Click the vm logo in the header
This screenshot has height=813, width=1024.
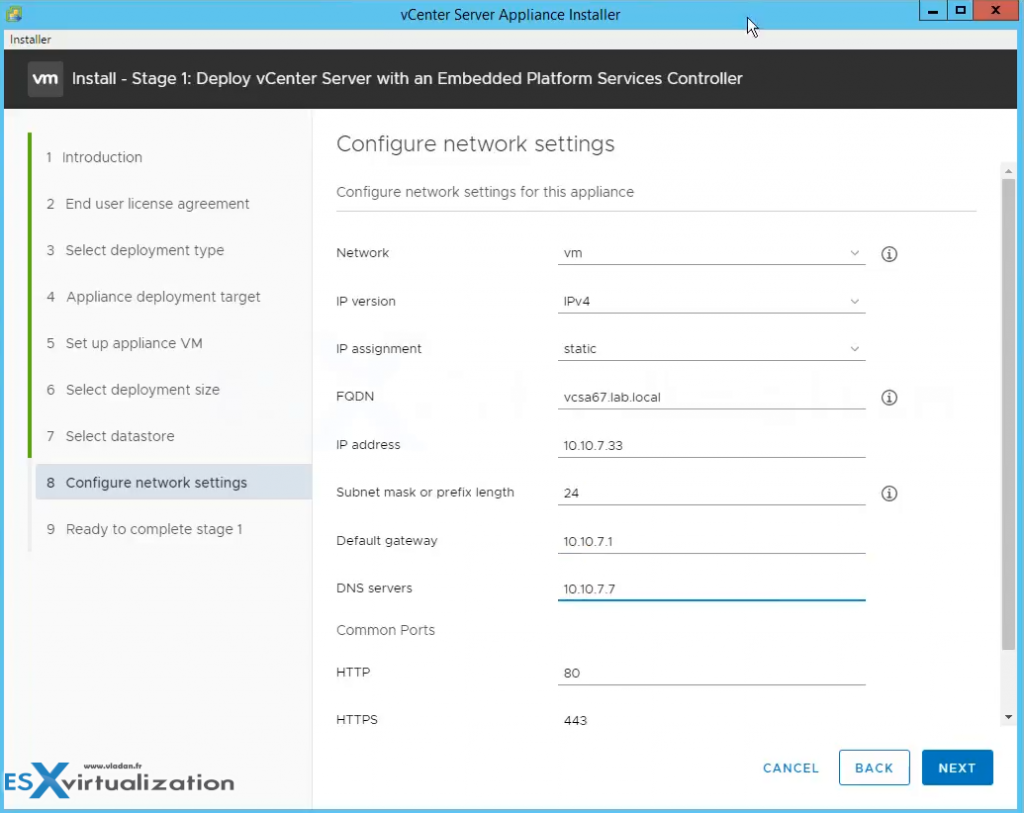point(44,78)
